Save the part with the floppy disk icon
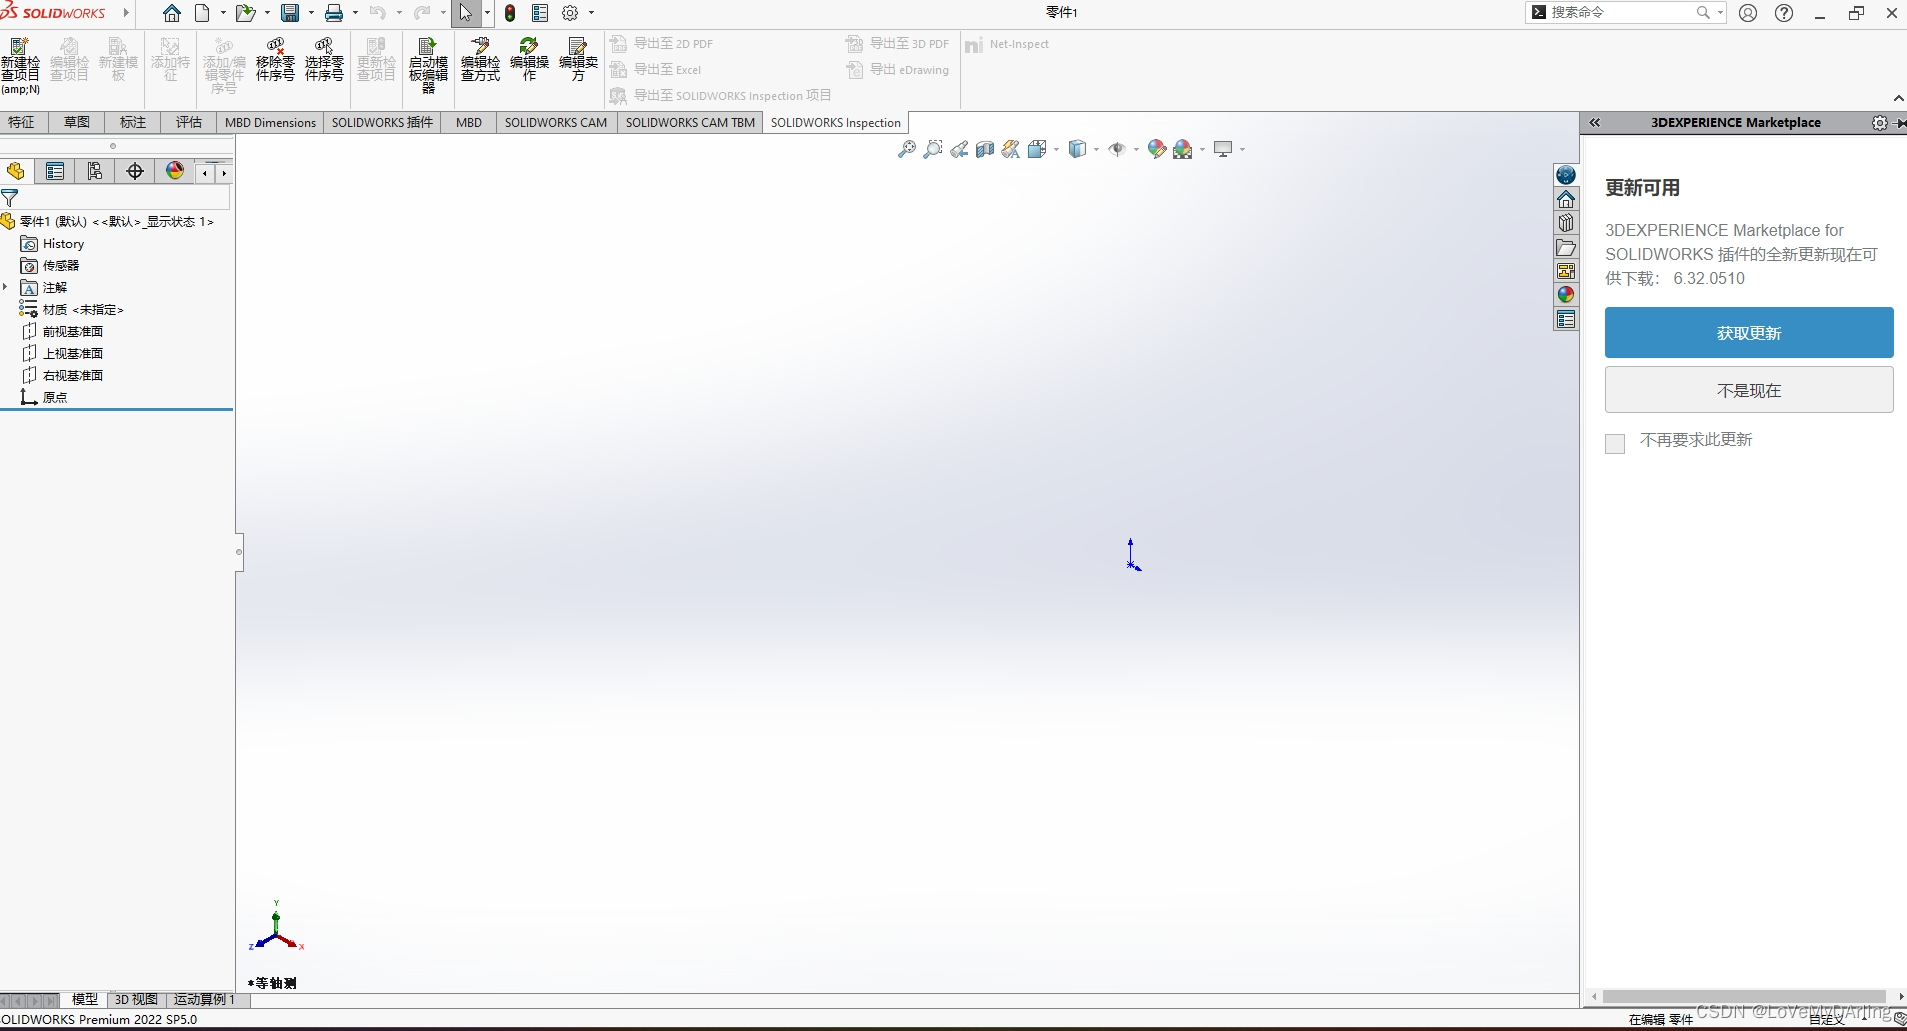This screenshot has width=1907, height=1031. [x=290, y=13]
